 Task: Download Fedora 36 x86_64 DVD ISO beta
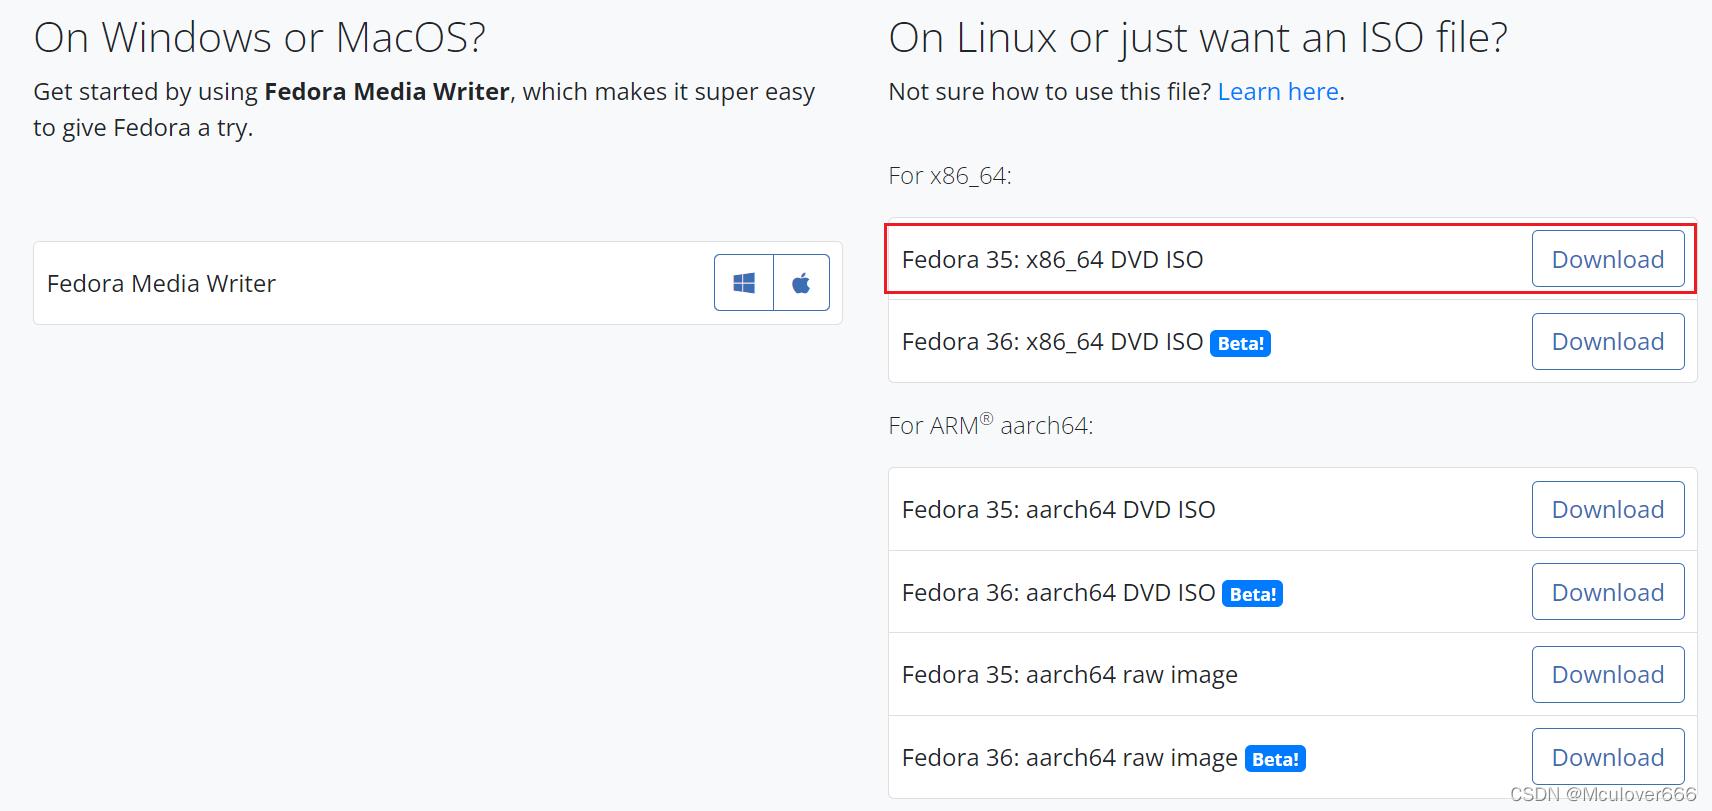pos(1608,341)
